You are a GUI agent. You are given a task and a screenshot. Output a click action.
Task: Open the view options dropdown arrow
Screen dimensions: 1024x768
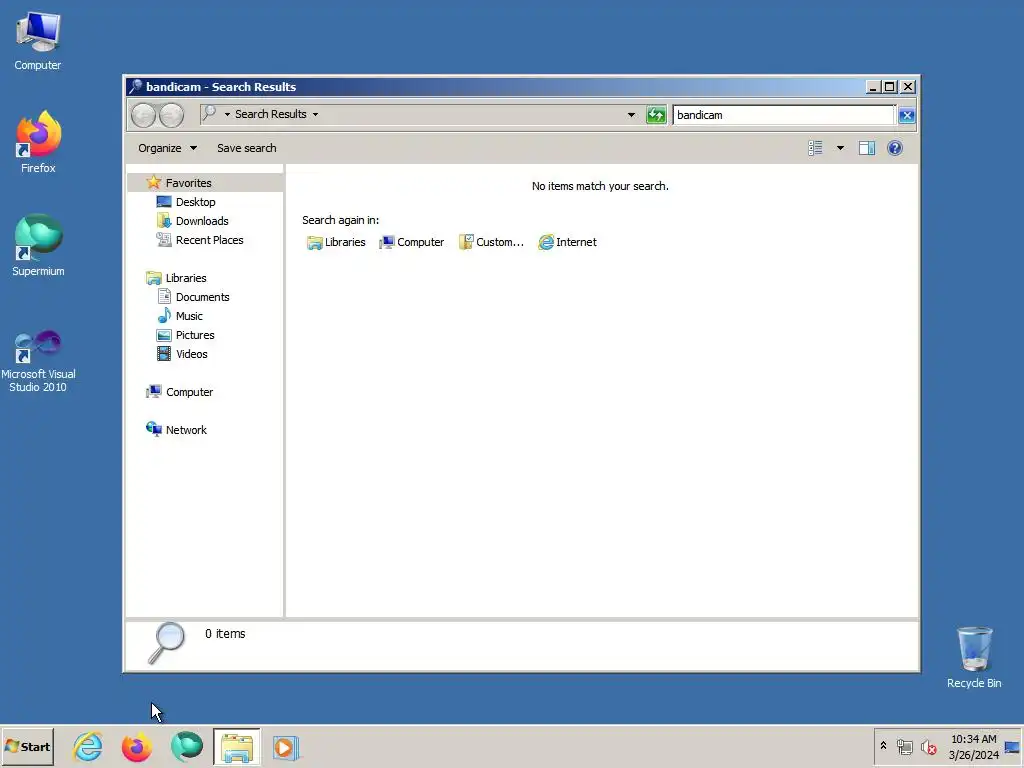pos(840,148)
